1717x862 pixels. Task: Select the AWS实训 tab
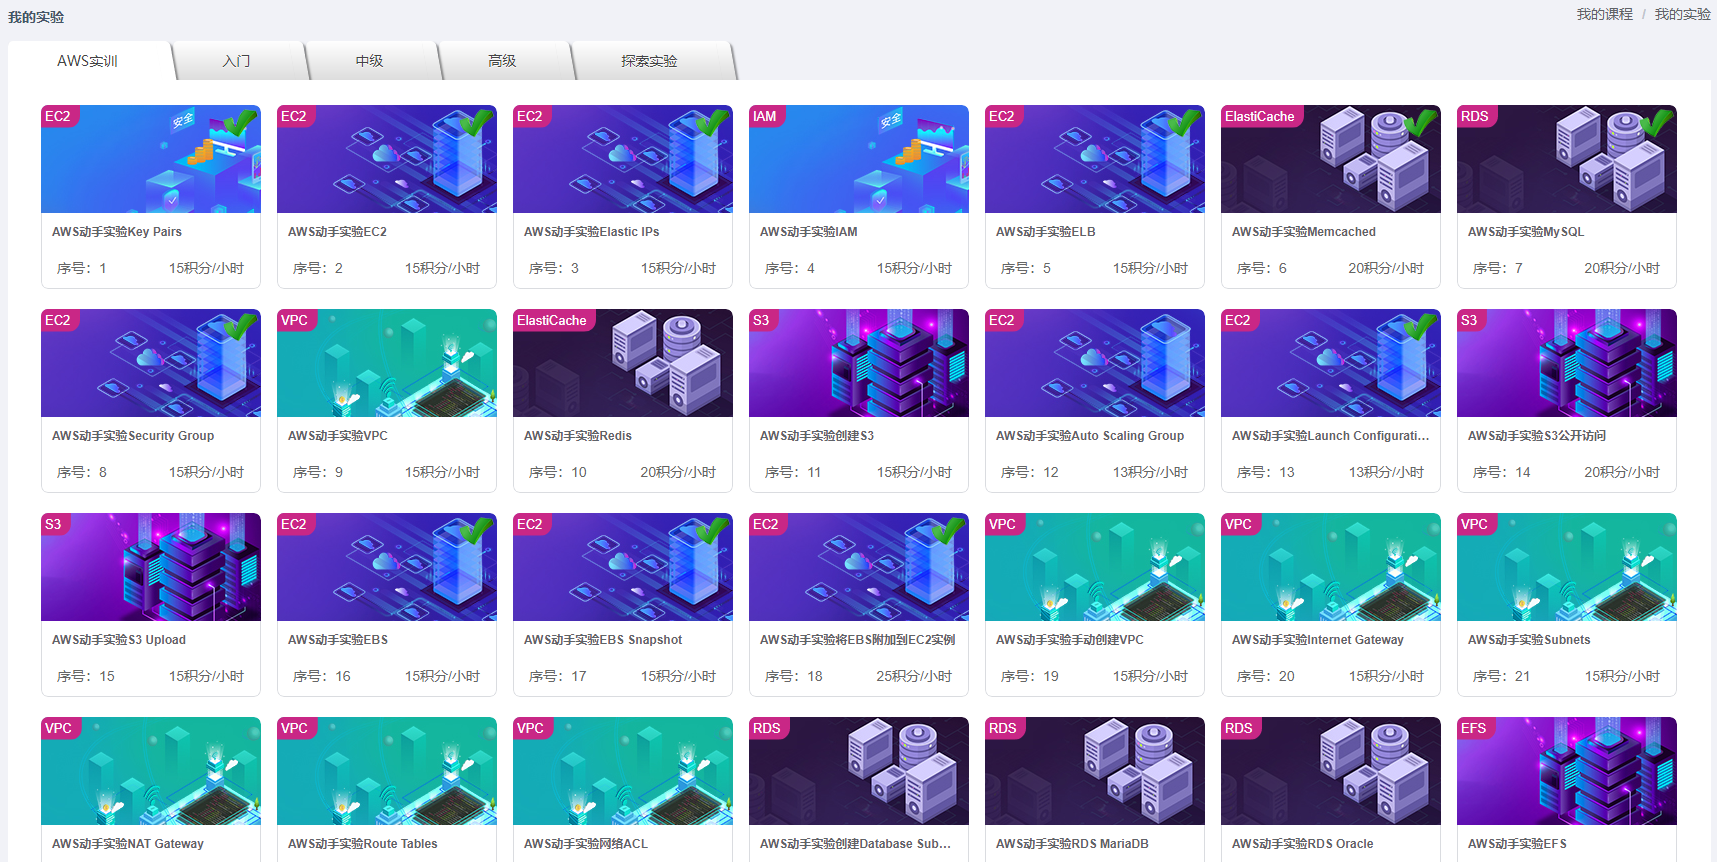88,61
